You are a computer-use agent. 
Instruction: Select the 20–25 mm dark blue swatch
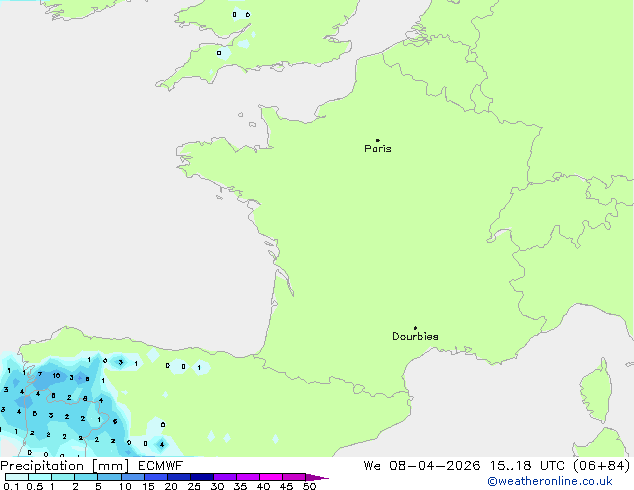click(178, 477)
